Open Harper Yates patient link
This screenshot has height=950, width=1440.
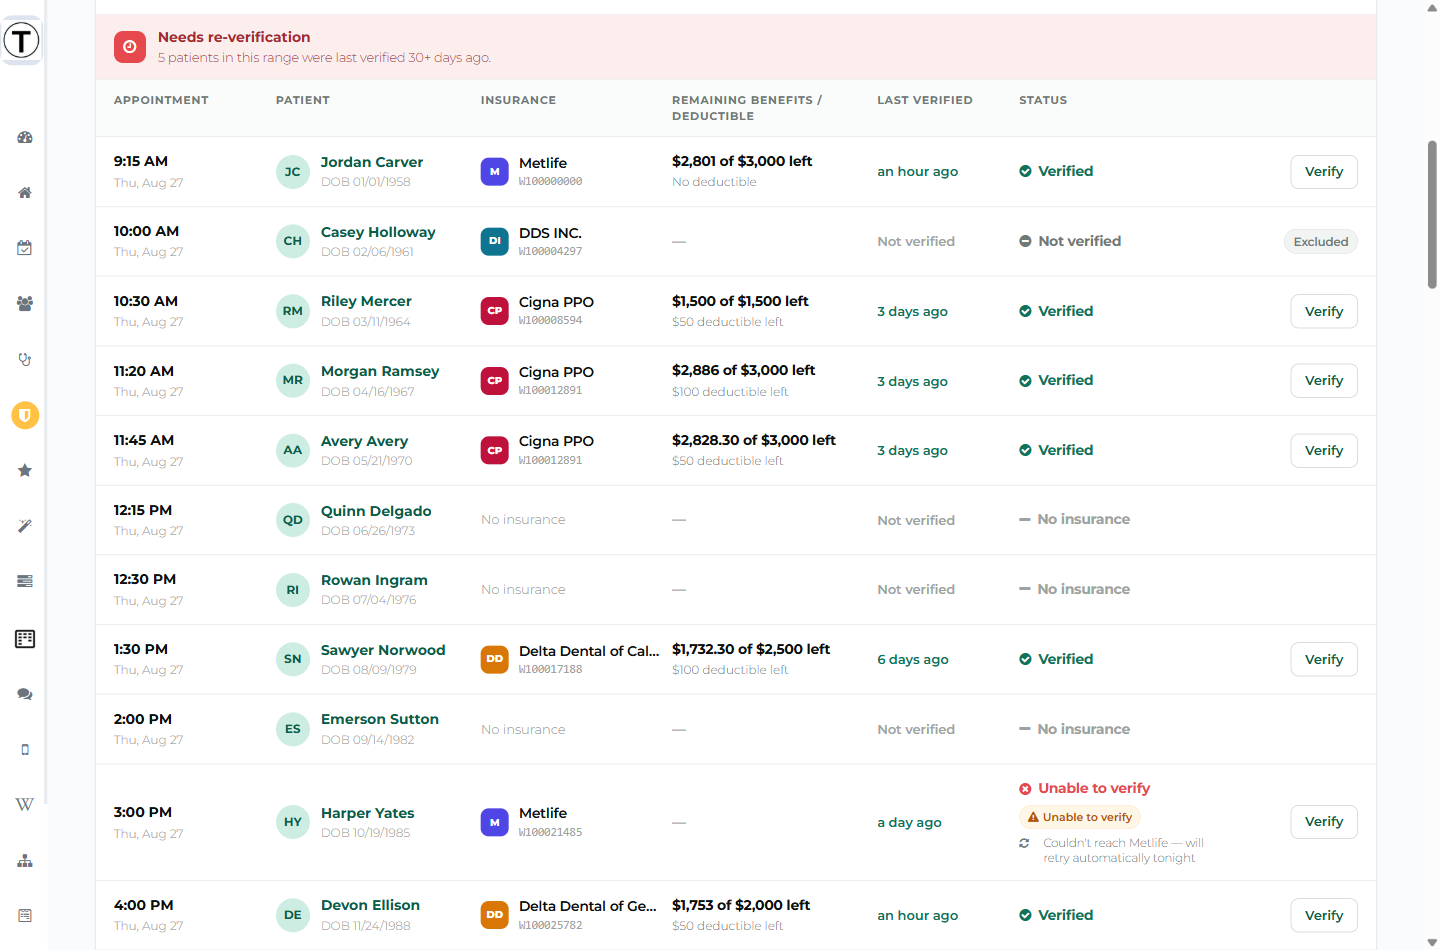[368, 813]
